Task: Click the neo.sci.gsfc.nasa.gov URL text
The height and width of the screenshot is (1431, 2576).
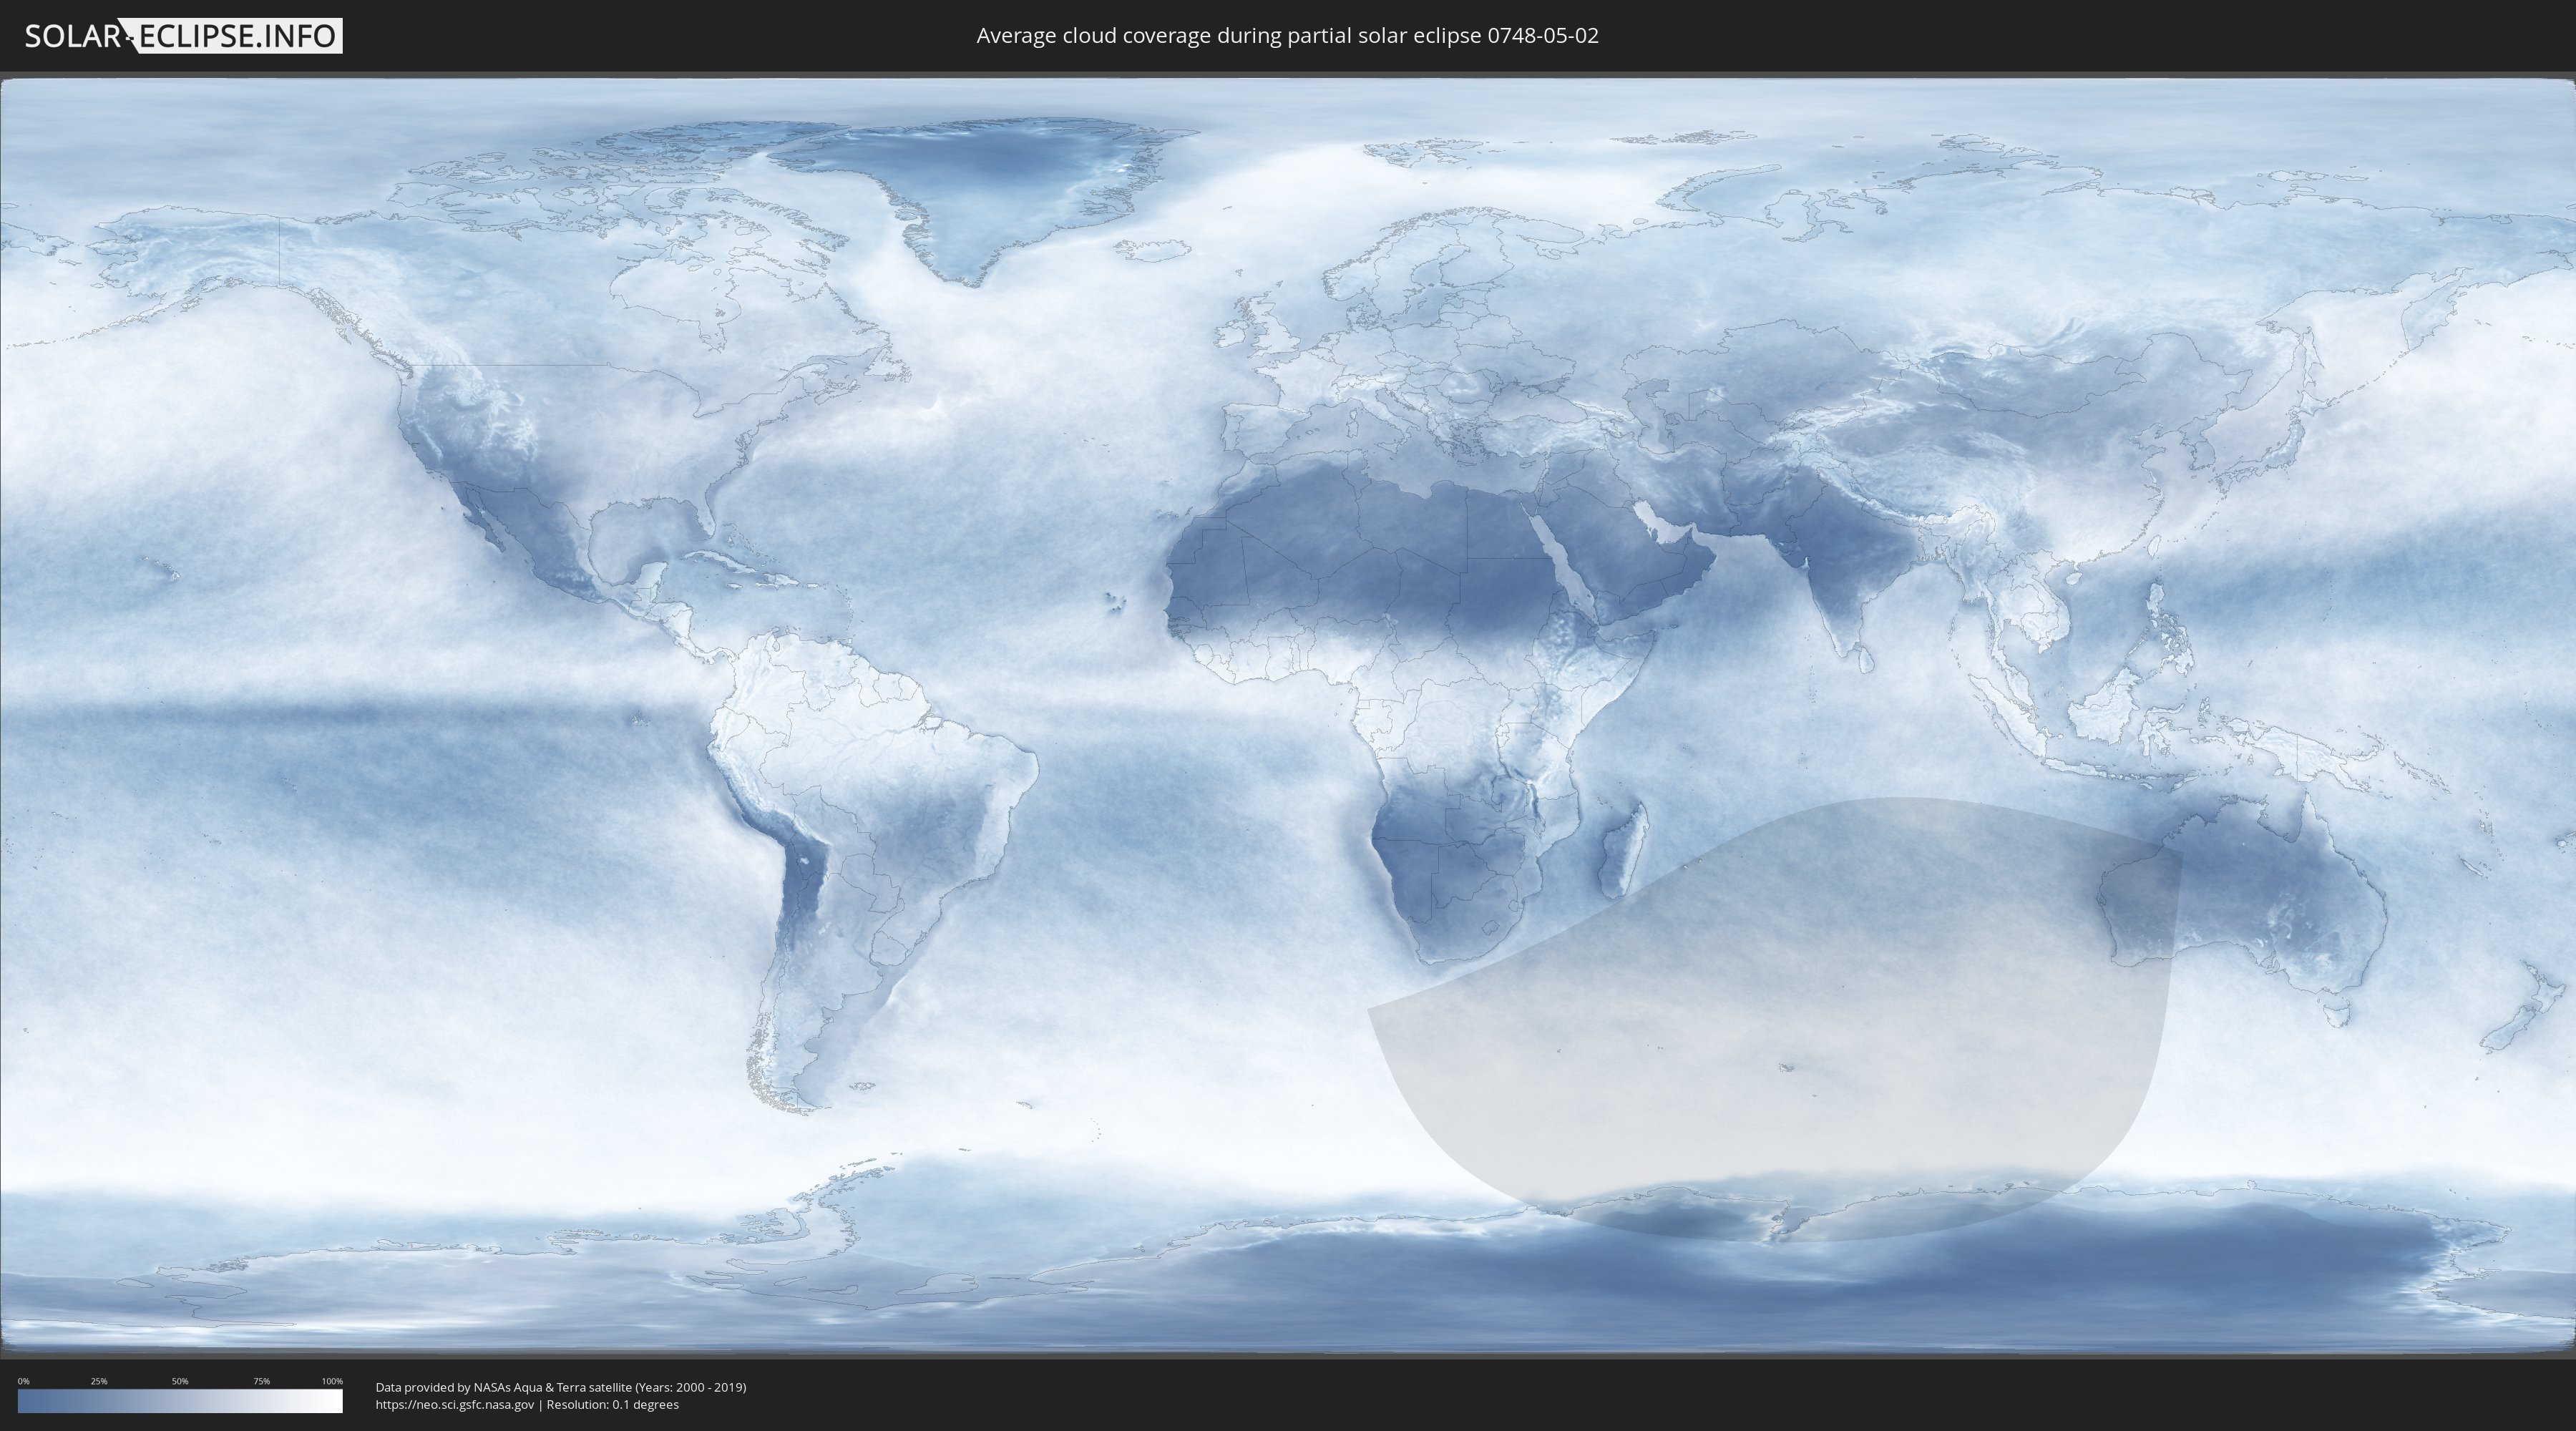Action: 455,1404
